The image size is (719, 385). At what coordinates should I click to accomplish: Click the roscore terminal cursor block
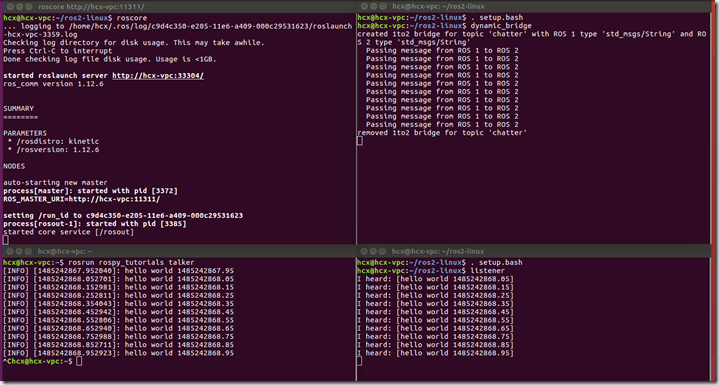(x=6, y=240)
